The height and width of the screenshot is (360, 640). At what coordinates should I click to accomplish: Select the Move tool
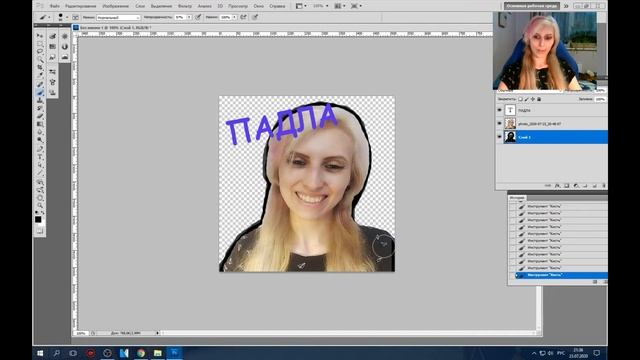click(40, 36)
